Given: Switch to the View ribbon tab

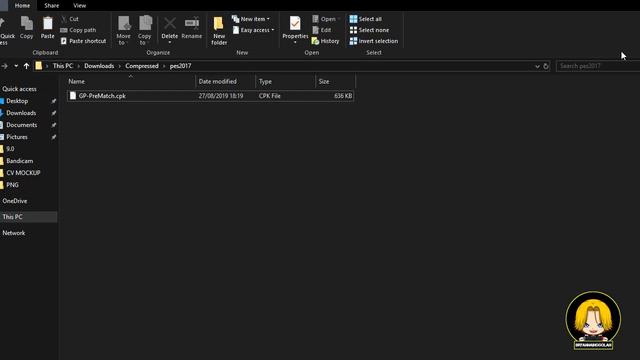Looking at the screenshot, I should point(80,5).
